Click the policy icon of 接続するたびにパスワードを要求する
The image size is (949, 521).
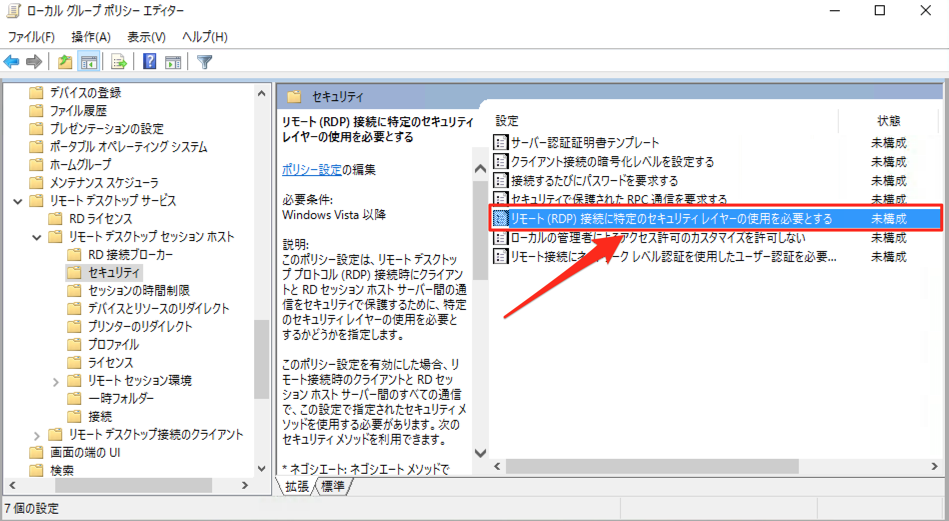coord(501,180)
